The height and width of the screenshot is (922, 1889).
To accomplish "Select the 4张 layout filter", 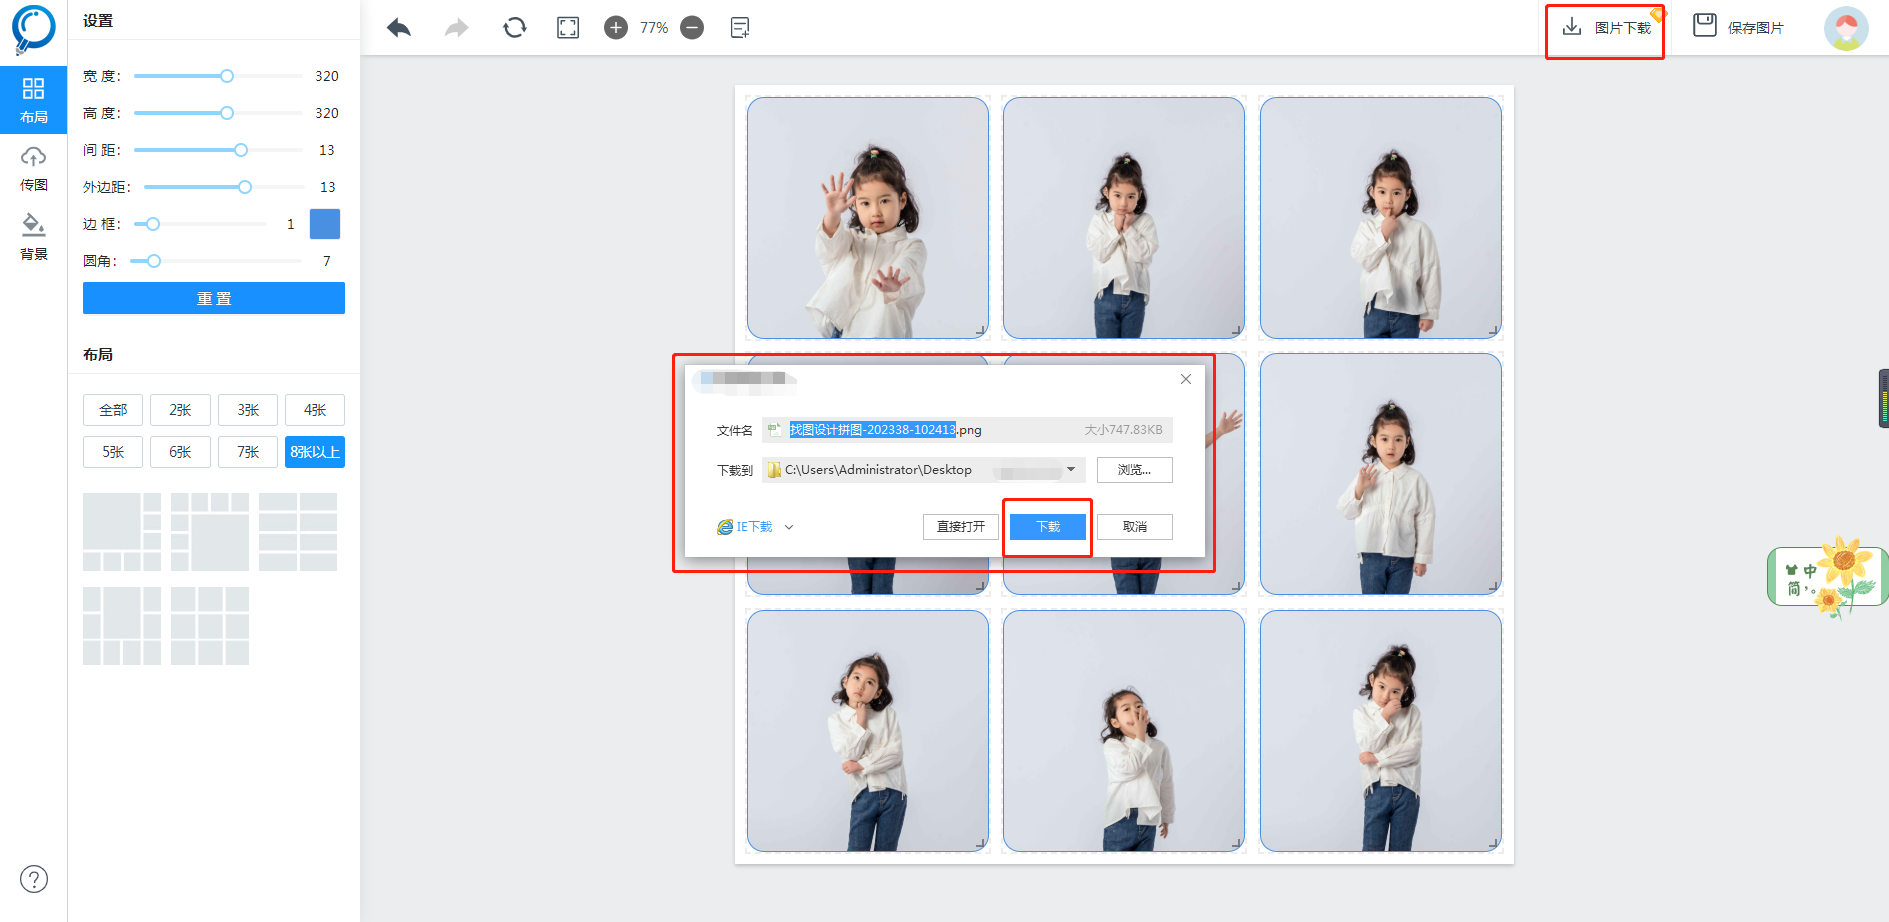I will [x=315, y=410].
